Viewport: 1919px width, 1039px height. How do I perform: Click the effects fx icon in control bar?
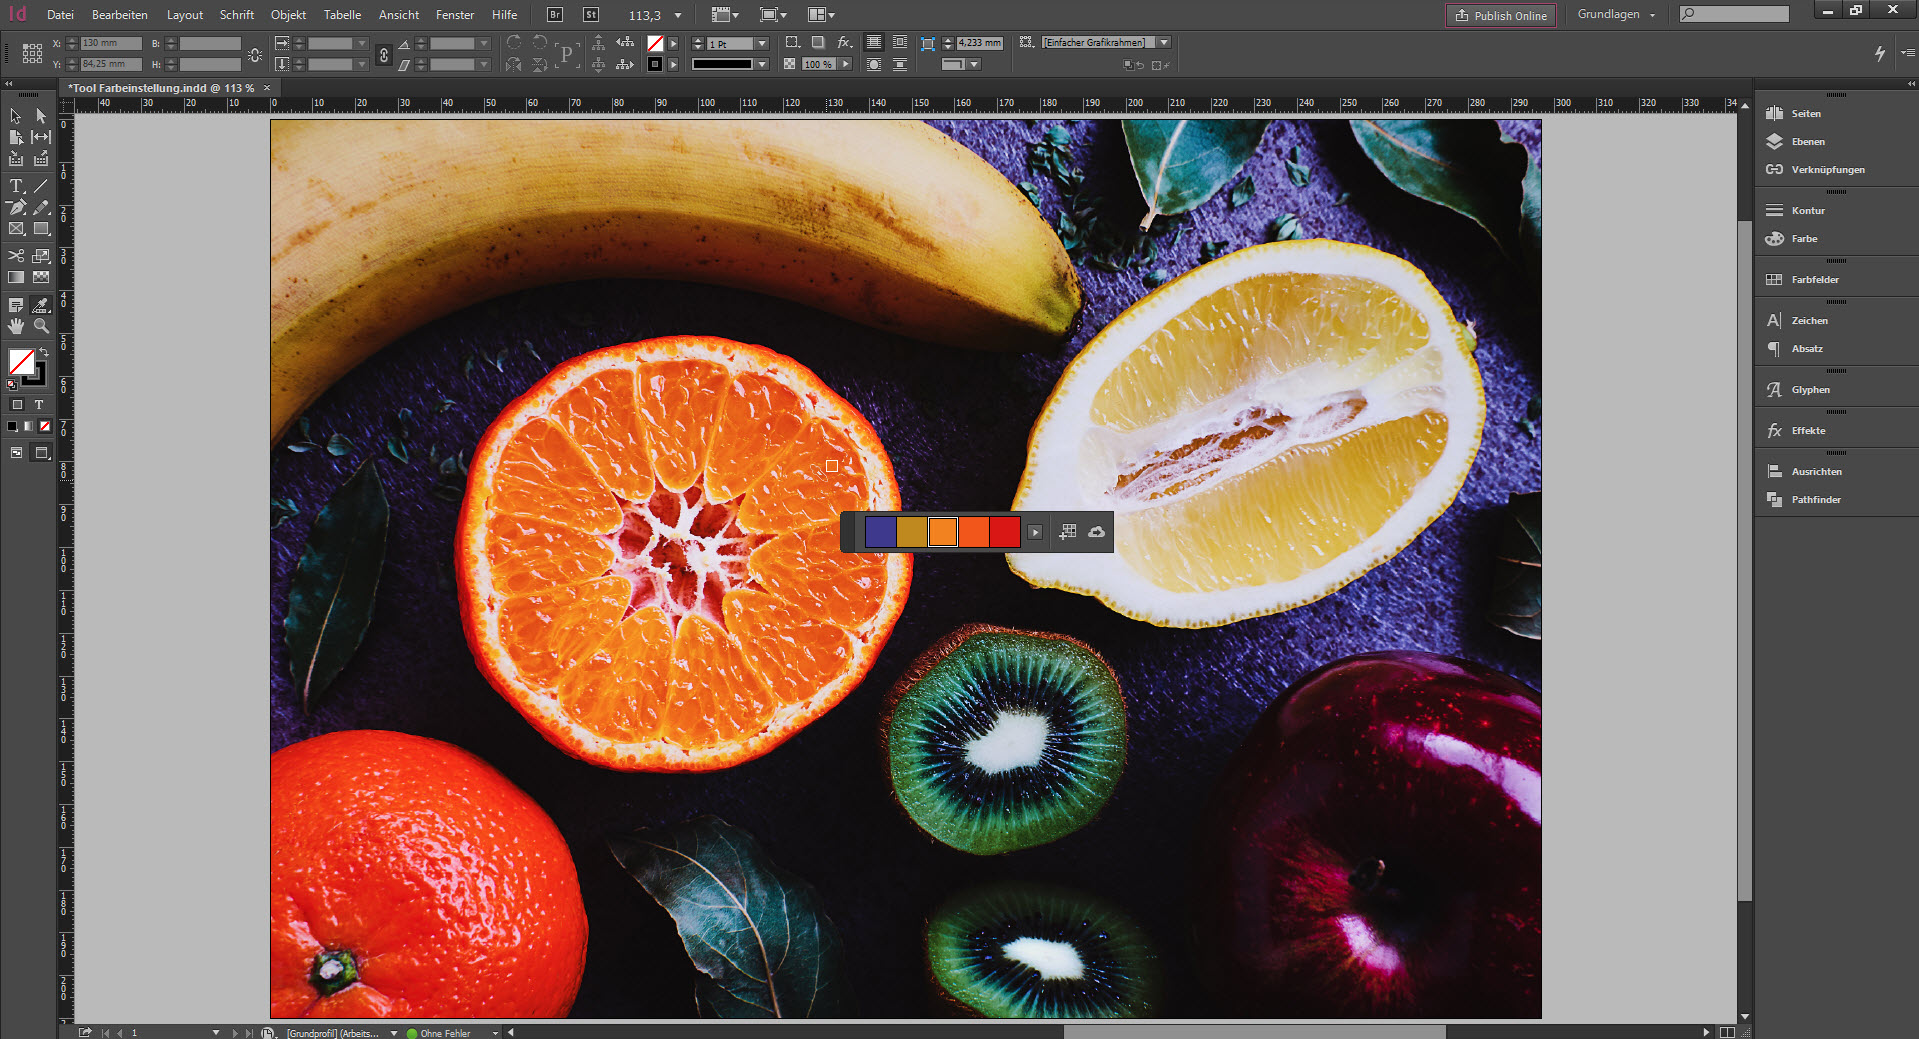click(x=845, y=42)
